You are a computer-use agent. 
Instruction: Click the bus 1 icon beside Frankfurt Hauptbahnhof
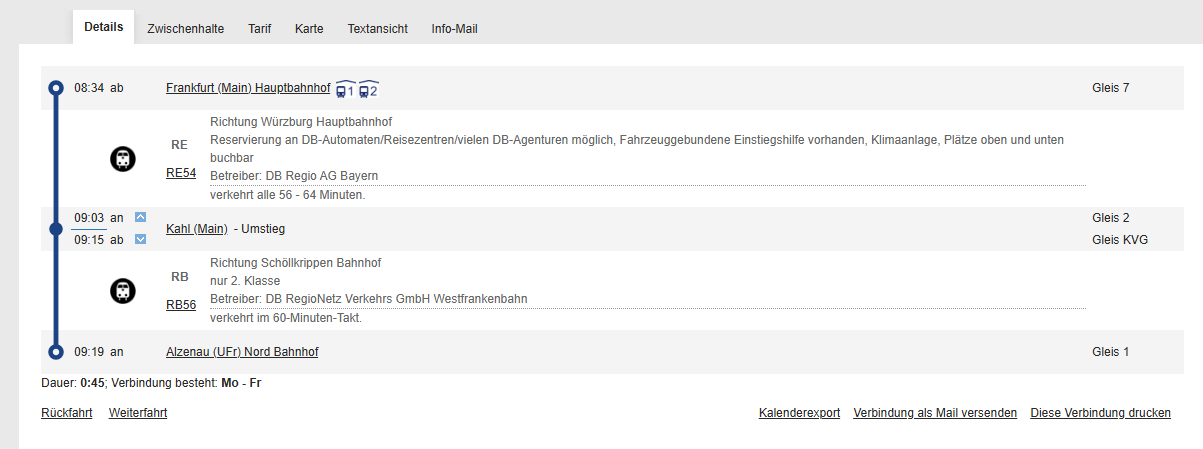[x=345, y=89]
